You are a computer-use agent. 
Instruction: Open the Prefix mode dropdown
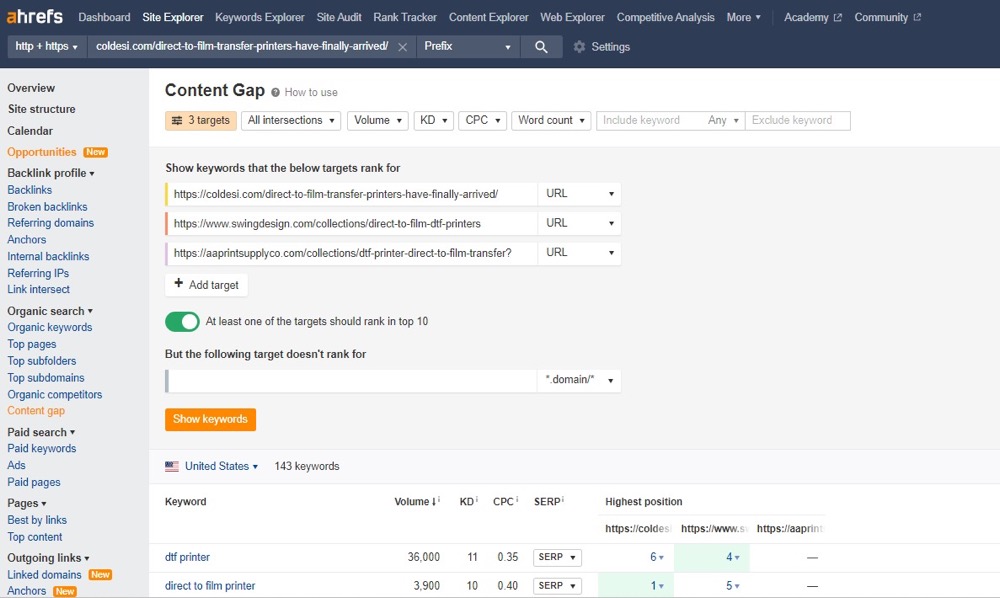[467, 47]
